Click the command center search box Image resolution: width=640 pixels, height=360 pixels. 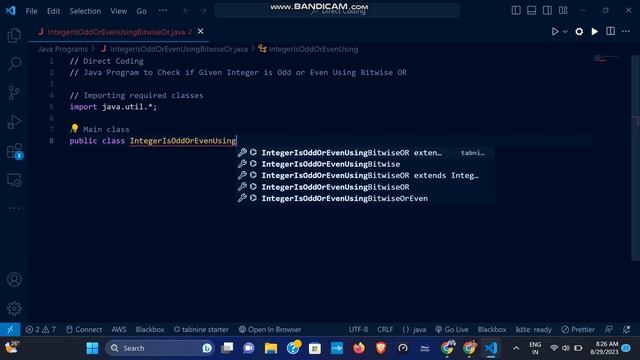click(x=337, y=11)
